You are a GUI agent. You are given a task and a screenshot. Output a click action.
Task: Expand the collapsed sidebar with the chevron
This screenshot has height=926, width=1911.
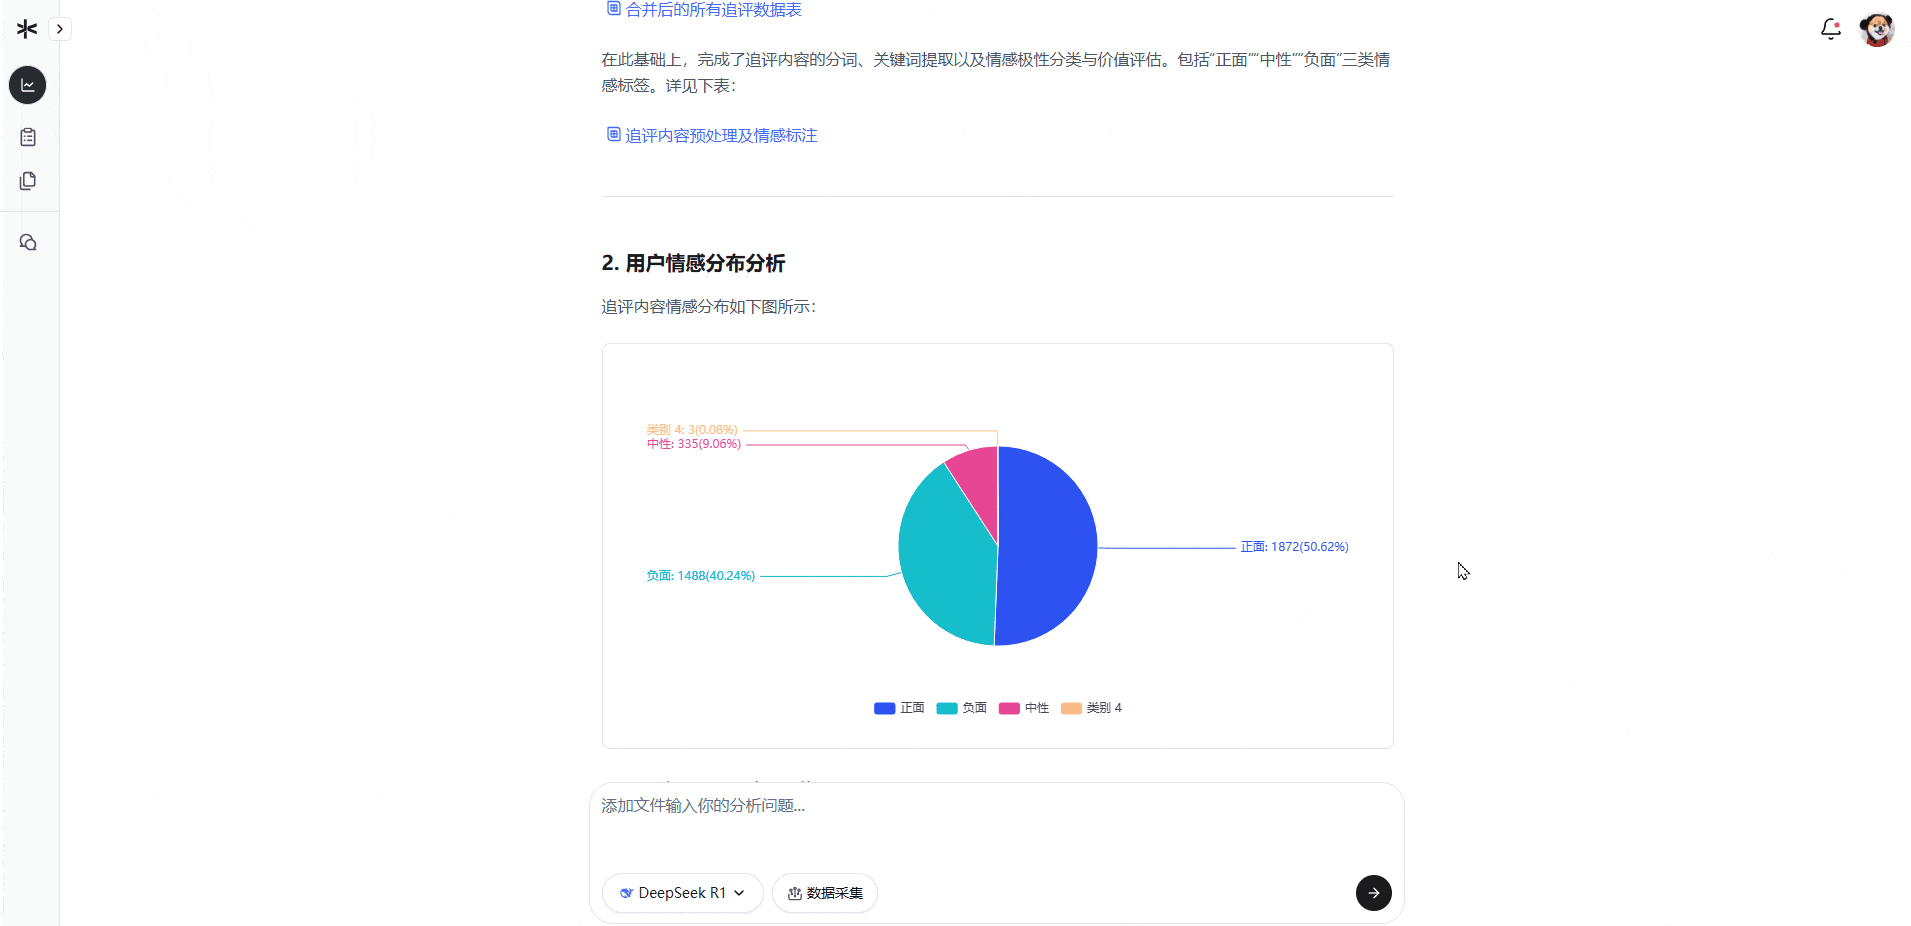[x=60, y=29]
